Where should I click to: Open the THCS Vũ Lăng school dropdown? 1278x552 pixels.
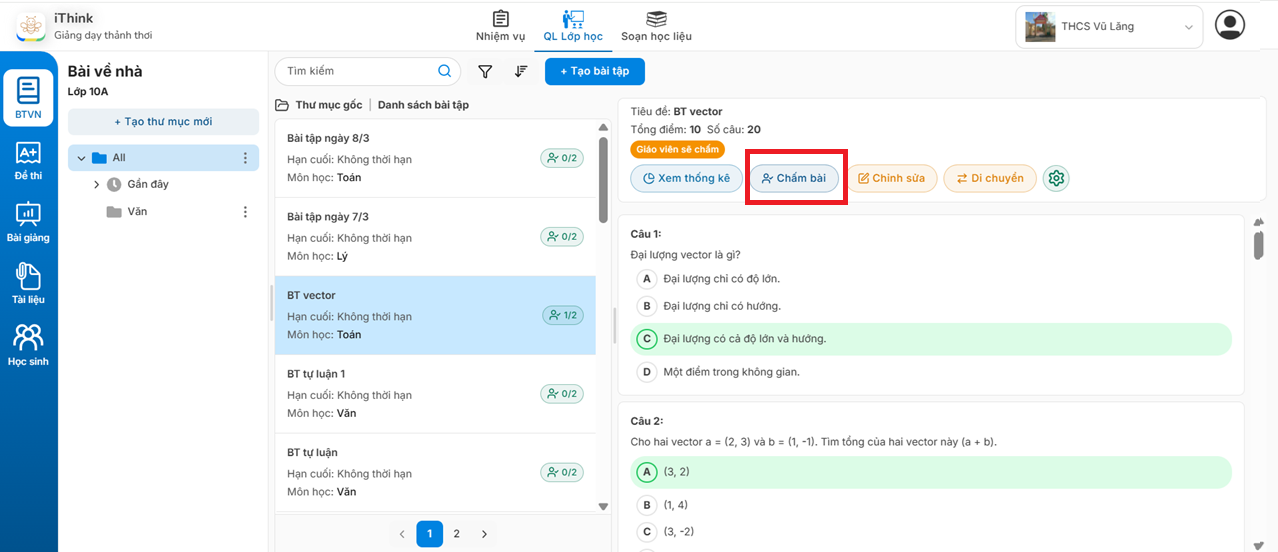(x=1110, y=27)
